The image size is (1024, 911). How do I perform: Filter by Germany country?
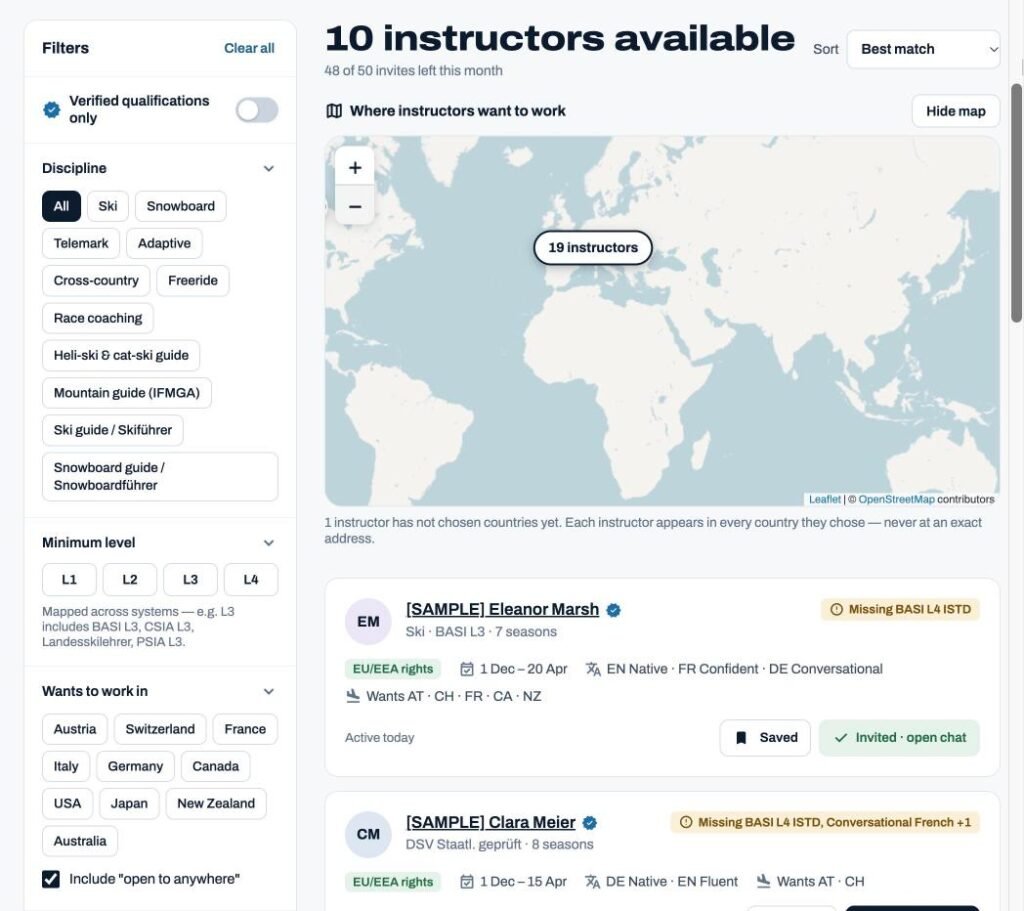coord(135,767)
